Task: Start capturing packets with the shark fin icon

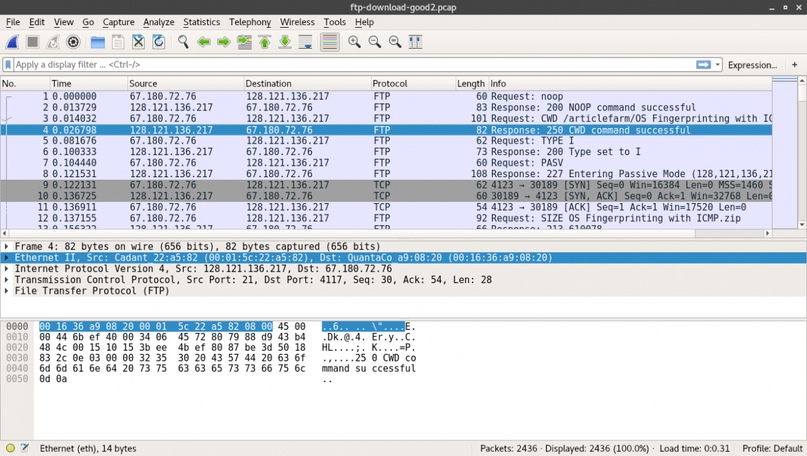Action: (13, 42)
